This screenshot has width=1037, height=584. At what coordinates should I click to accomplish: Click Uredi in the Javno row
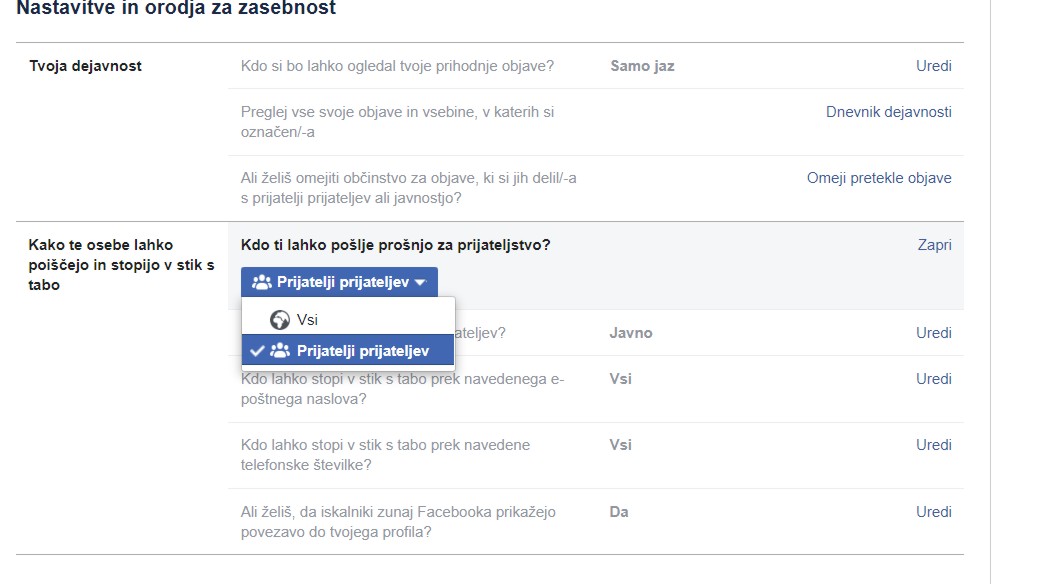point(933,333)
